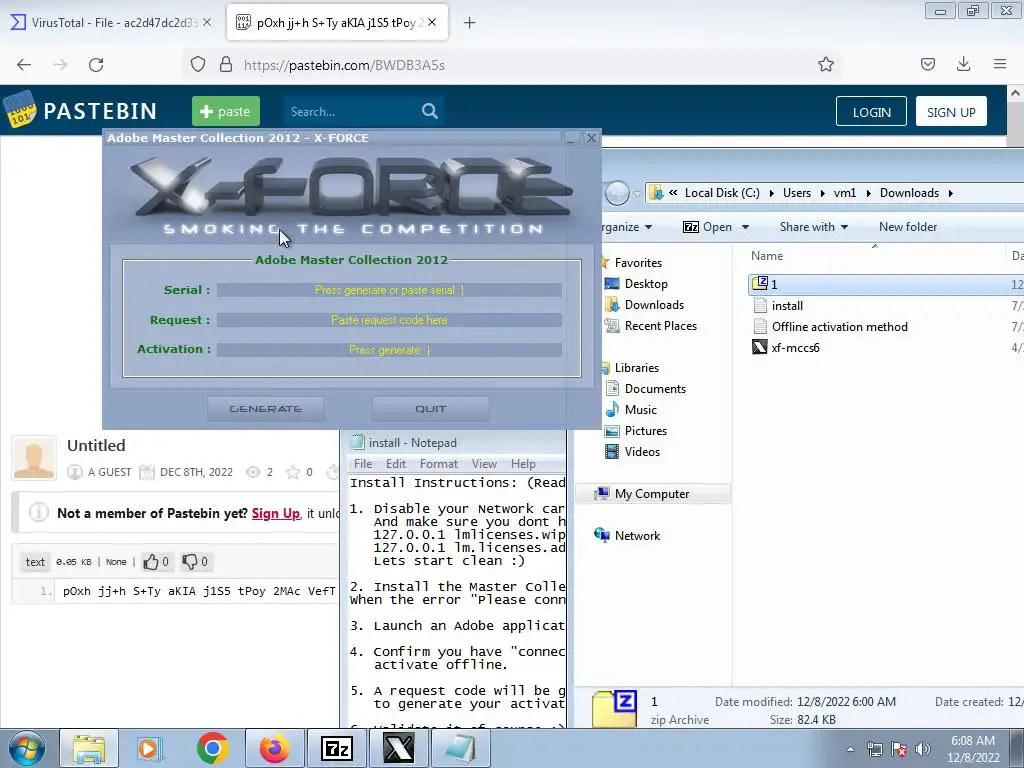Screen dimensions: 1024x768
Task: Click the volume speaker tray icon
Action: point(923,749)
